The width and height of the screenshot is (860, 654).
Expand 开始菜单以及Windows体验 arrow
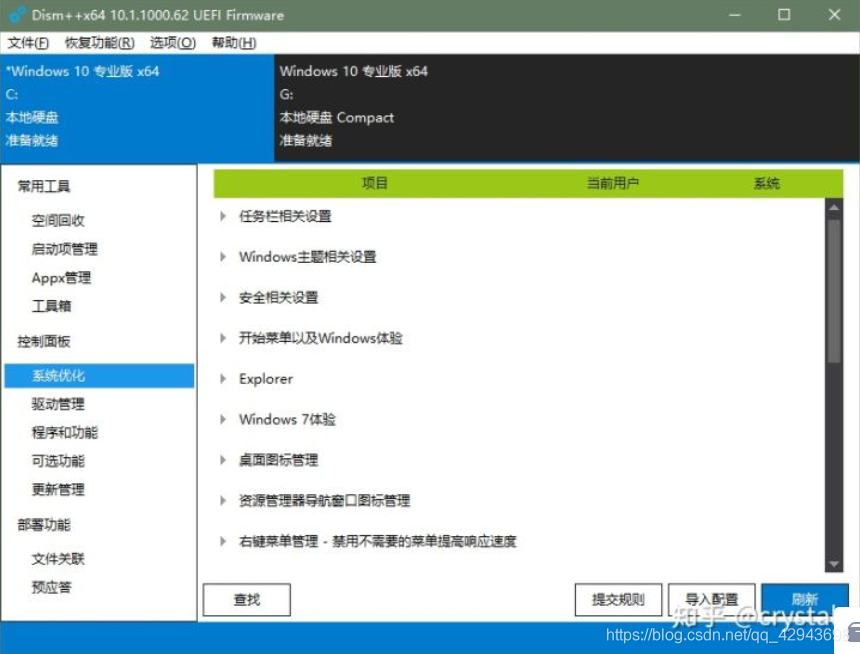coord(223,338)
